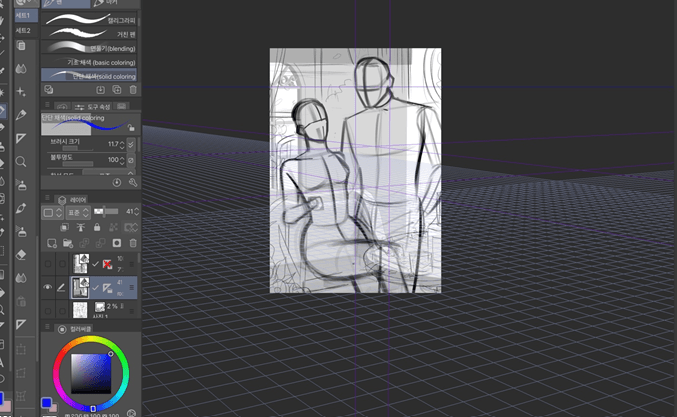The width and height of the screenshot is (677, 417).
Task: Toggle clip to layer below
Action: [x=64, y=227]
